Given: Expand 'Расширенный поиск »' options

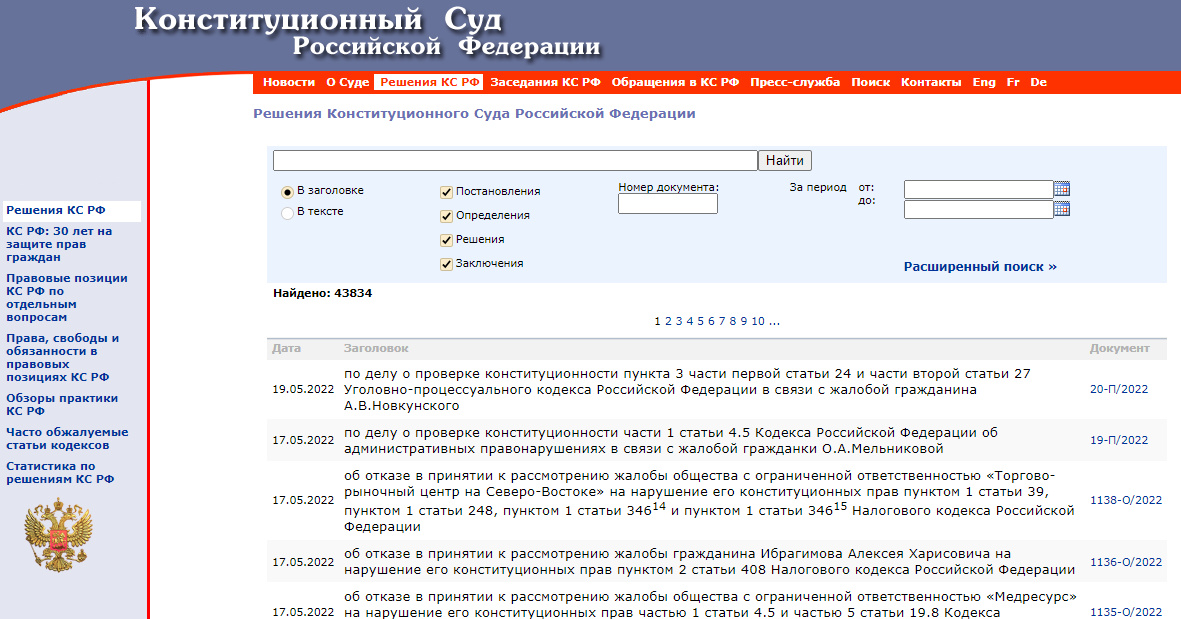Looking at the screenshot, I should click(980, 267).
